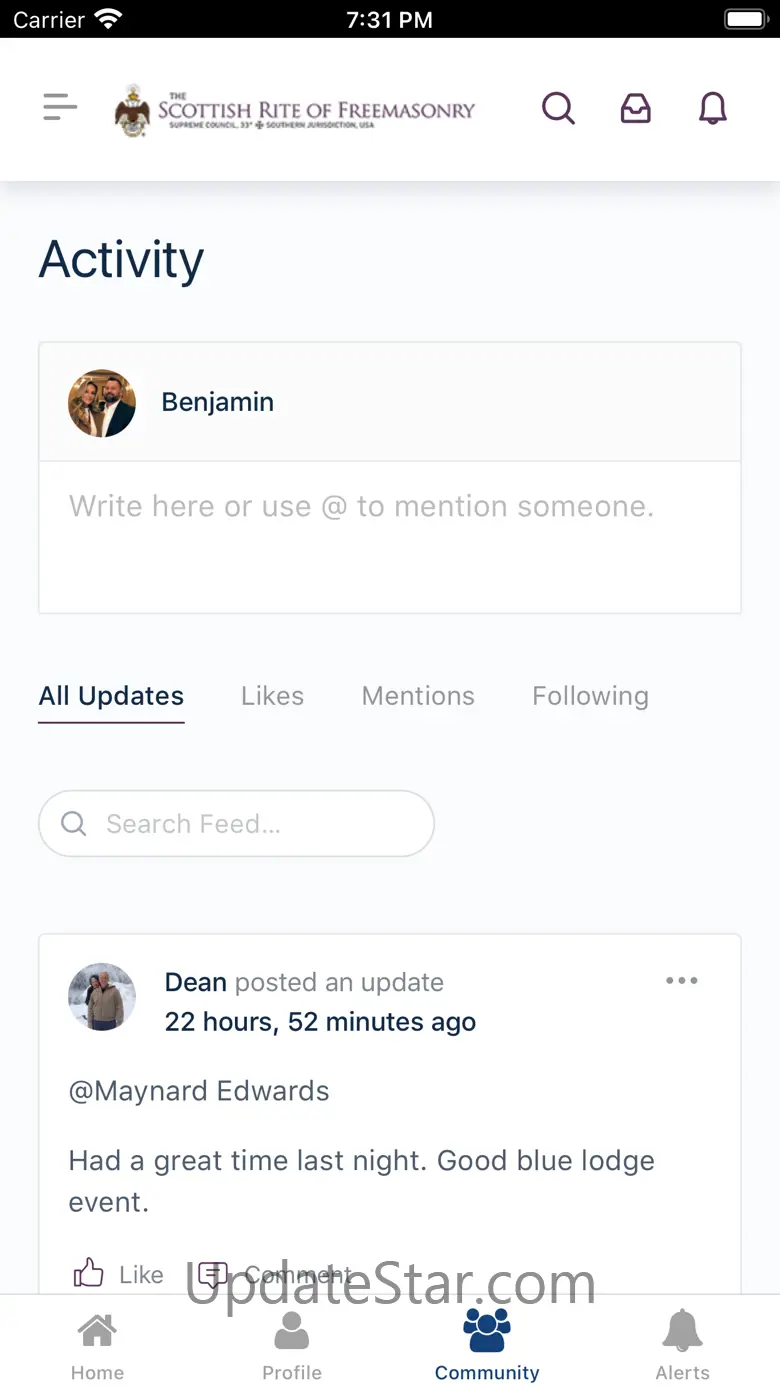Open Dean's profile name link

point(195,982)
